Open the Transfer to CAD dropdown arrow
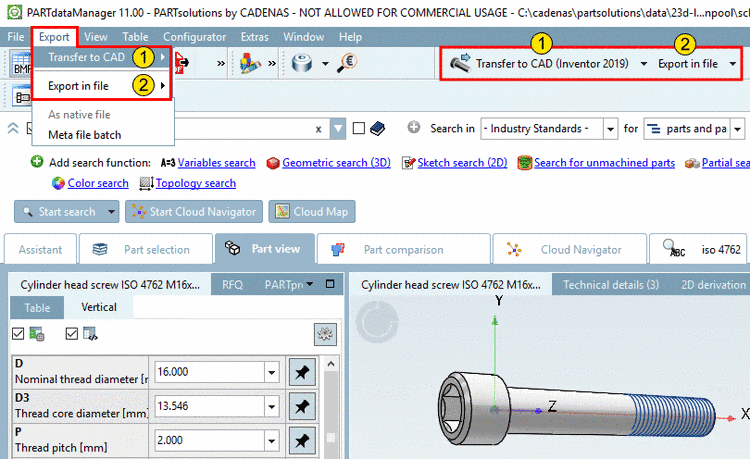Image resolution: width=750 pixels, height=459 pixels. point(643,64)
